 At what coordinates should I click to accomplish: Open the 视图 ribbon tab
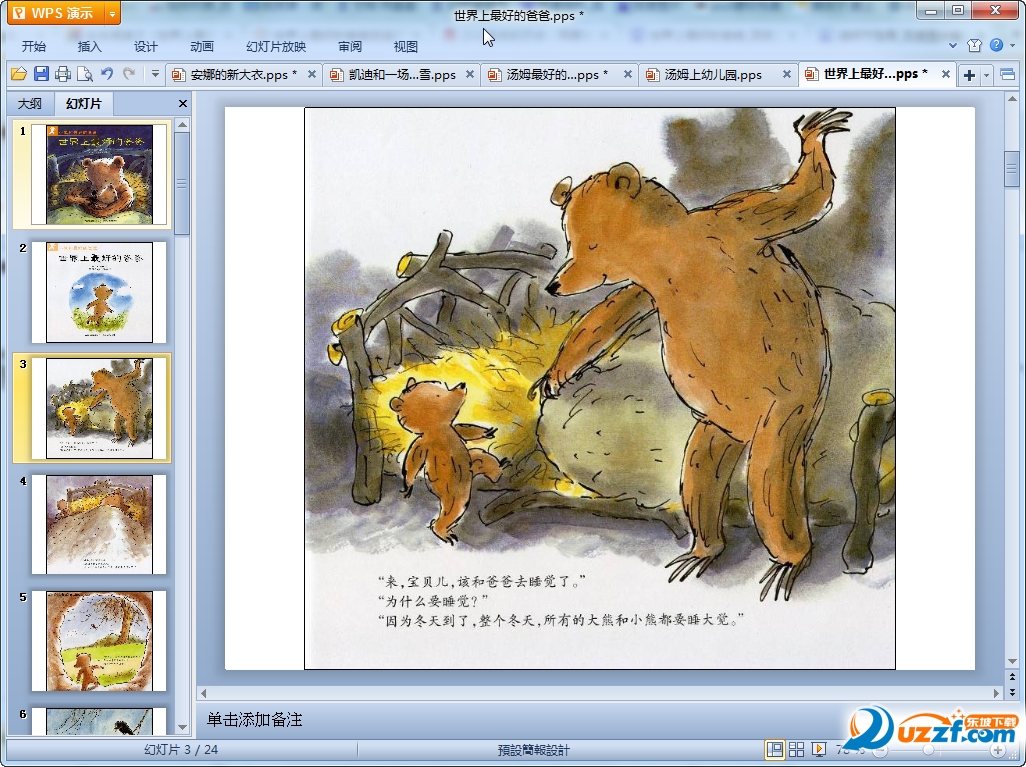(406, 46)
